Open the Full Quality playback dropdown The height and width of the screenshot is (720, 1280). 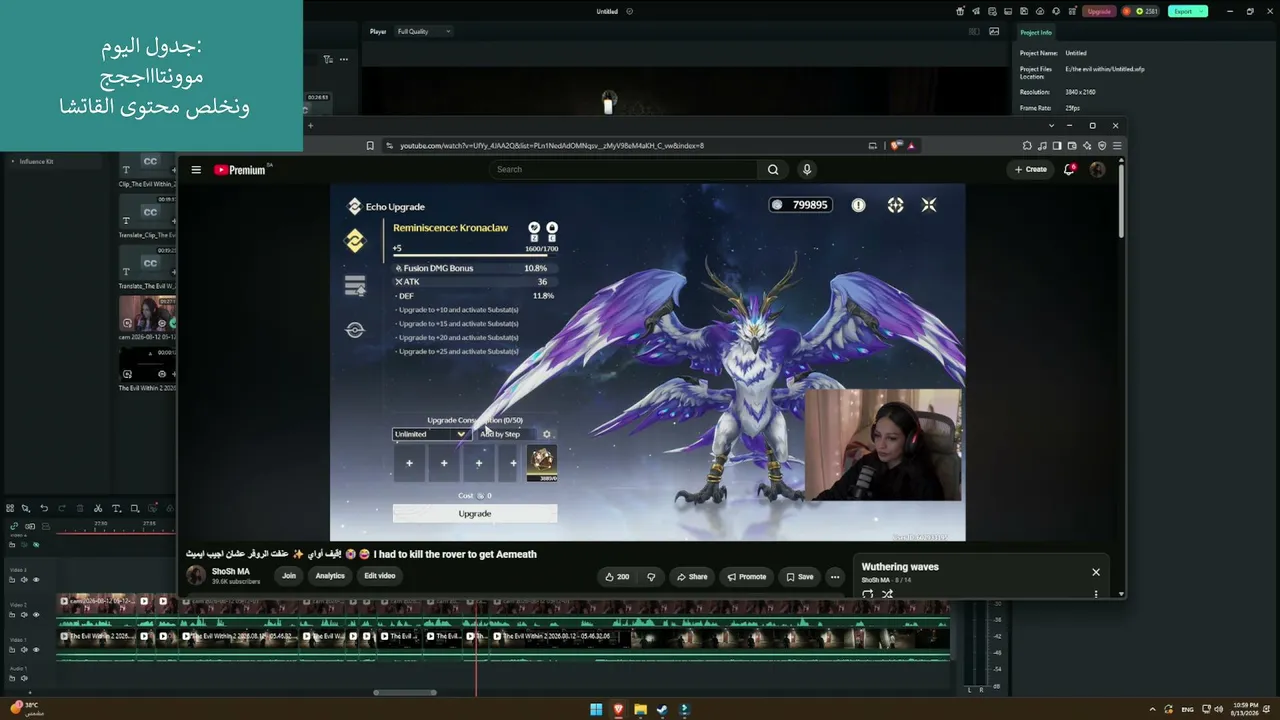[x=424, y=32]
